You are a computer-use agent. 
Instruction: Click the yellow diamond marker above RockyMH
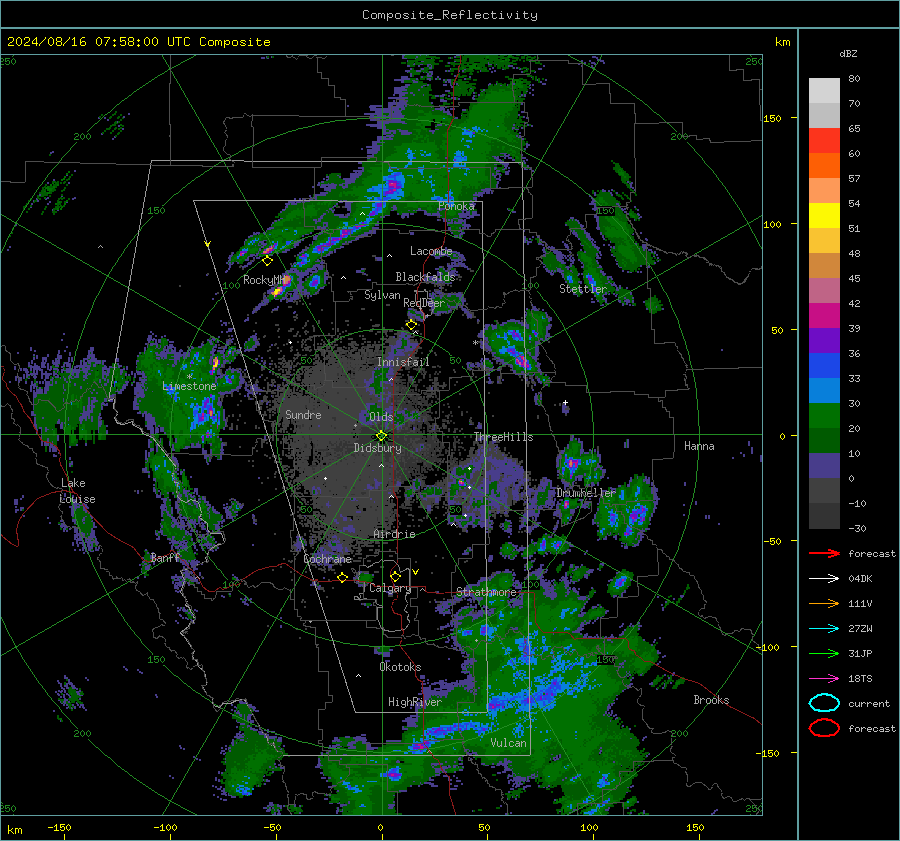click(267, 261)
